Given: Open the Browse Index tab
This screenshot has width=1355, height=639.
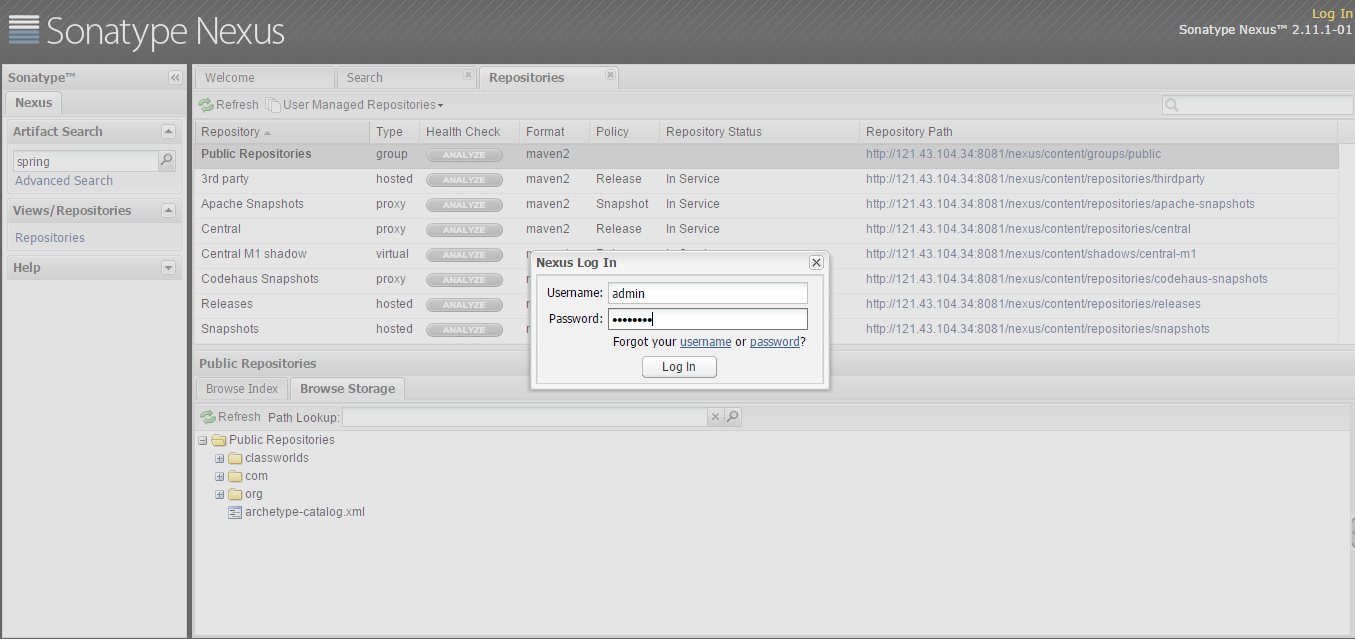Looking at the screenshot, I should (242, 389).
